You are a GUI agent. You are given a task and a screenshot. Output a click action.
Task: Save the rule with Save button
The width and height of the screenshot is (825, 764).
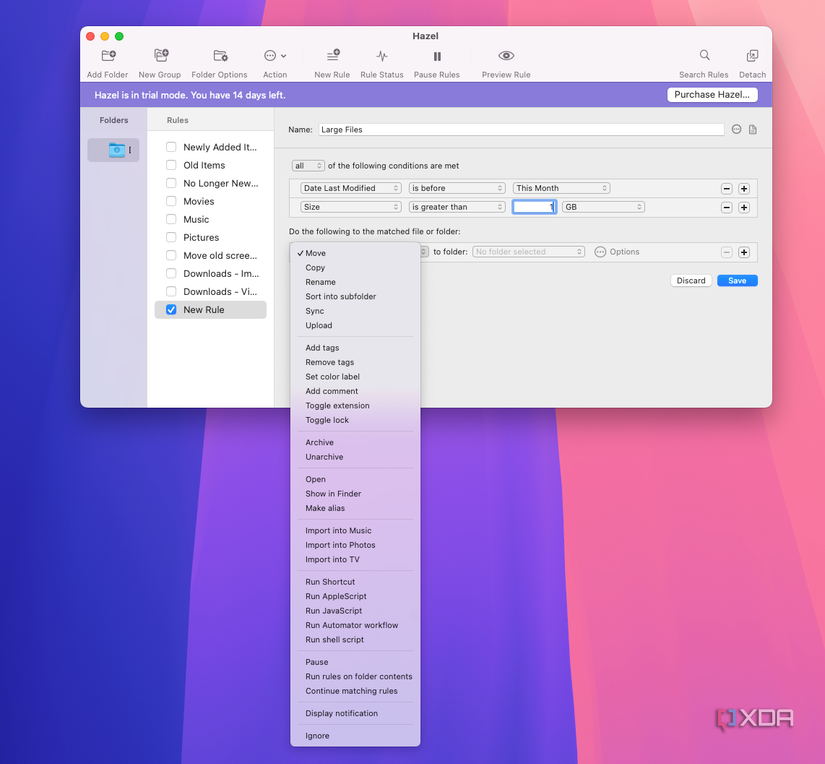(737, 280)
